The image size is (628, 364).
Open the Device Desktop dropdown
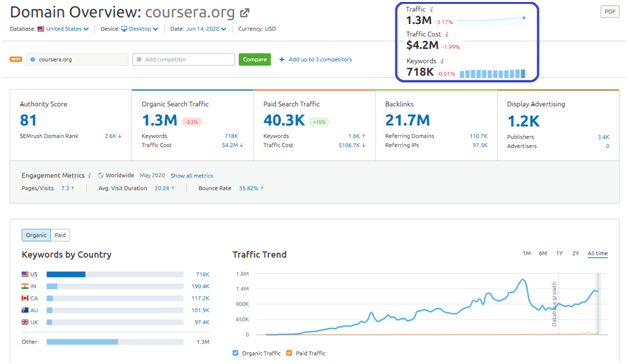point(139,29)
